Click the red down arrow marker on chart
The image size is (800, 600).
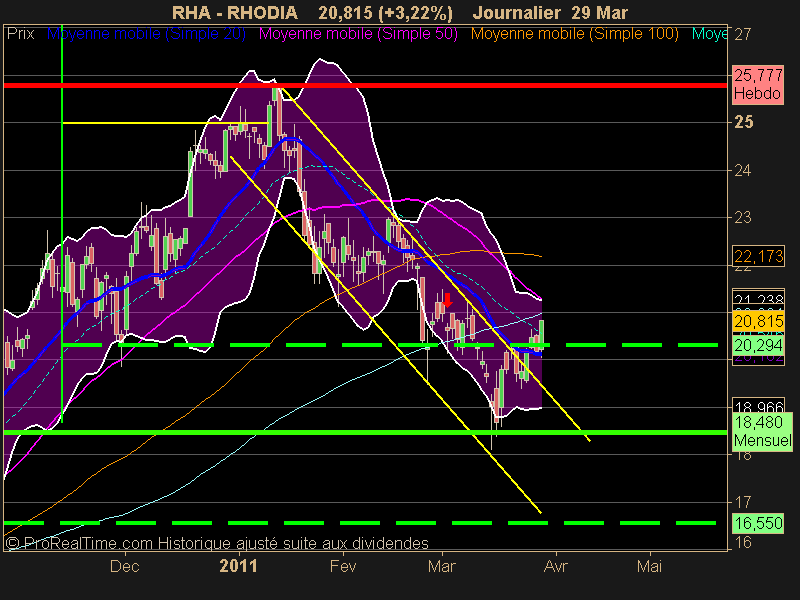pos(447,300)
